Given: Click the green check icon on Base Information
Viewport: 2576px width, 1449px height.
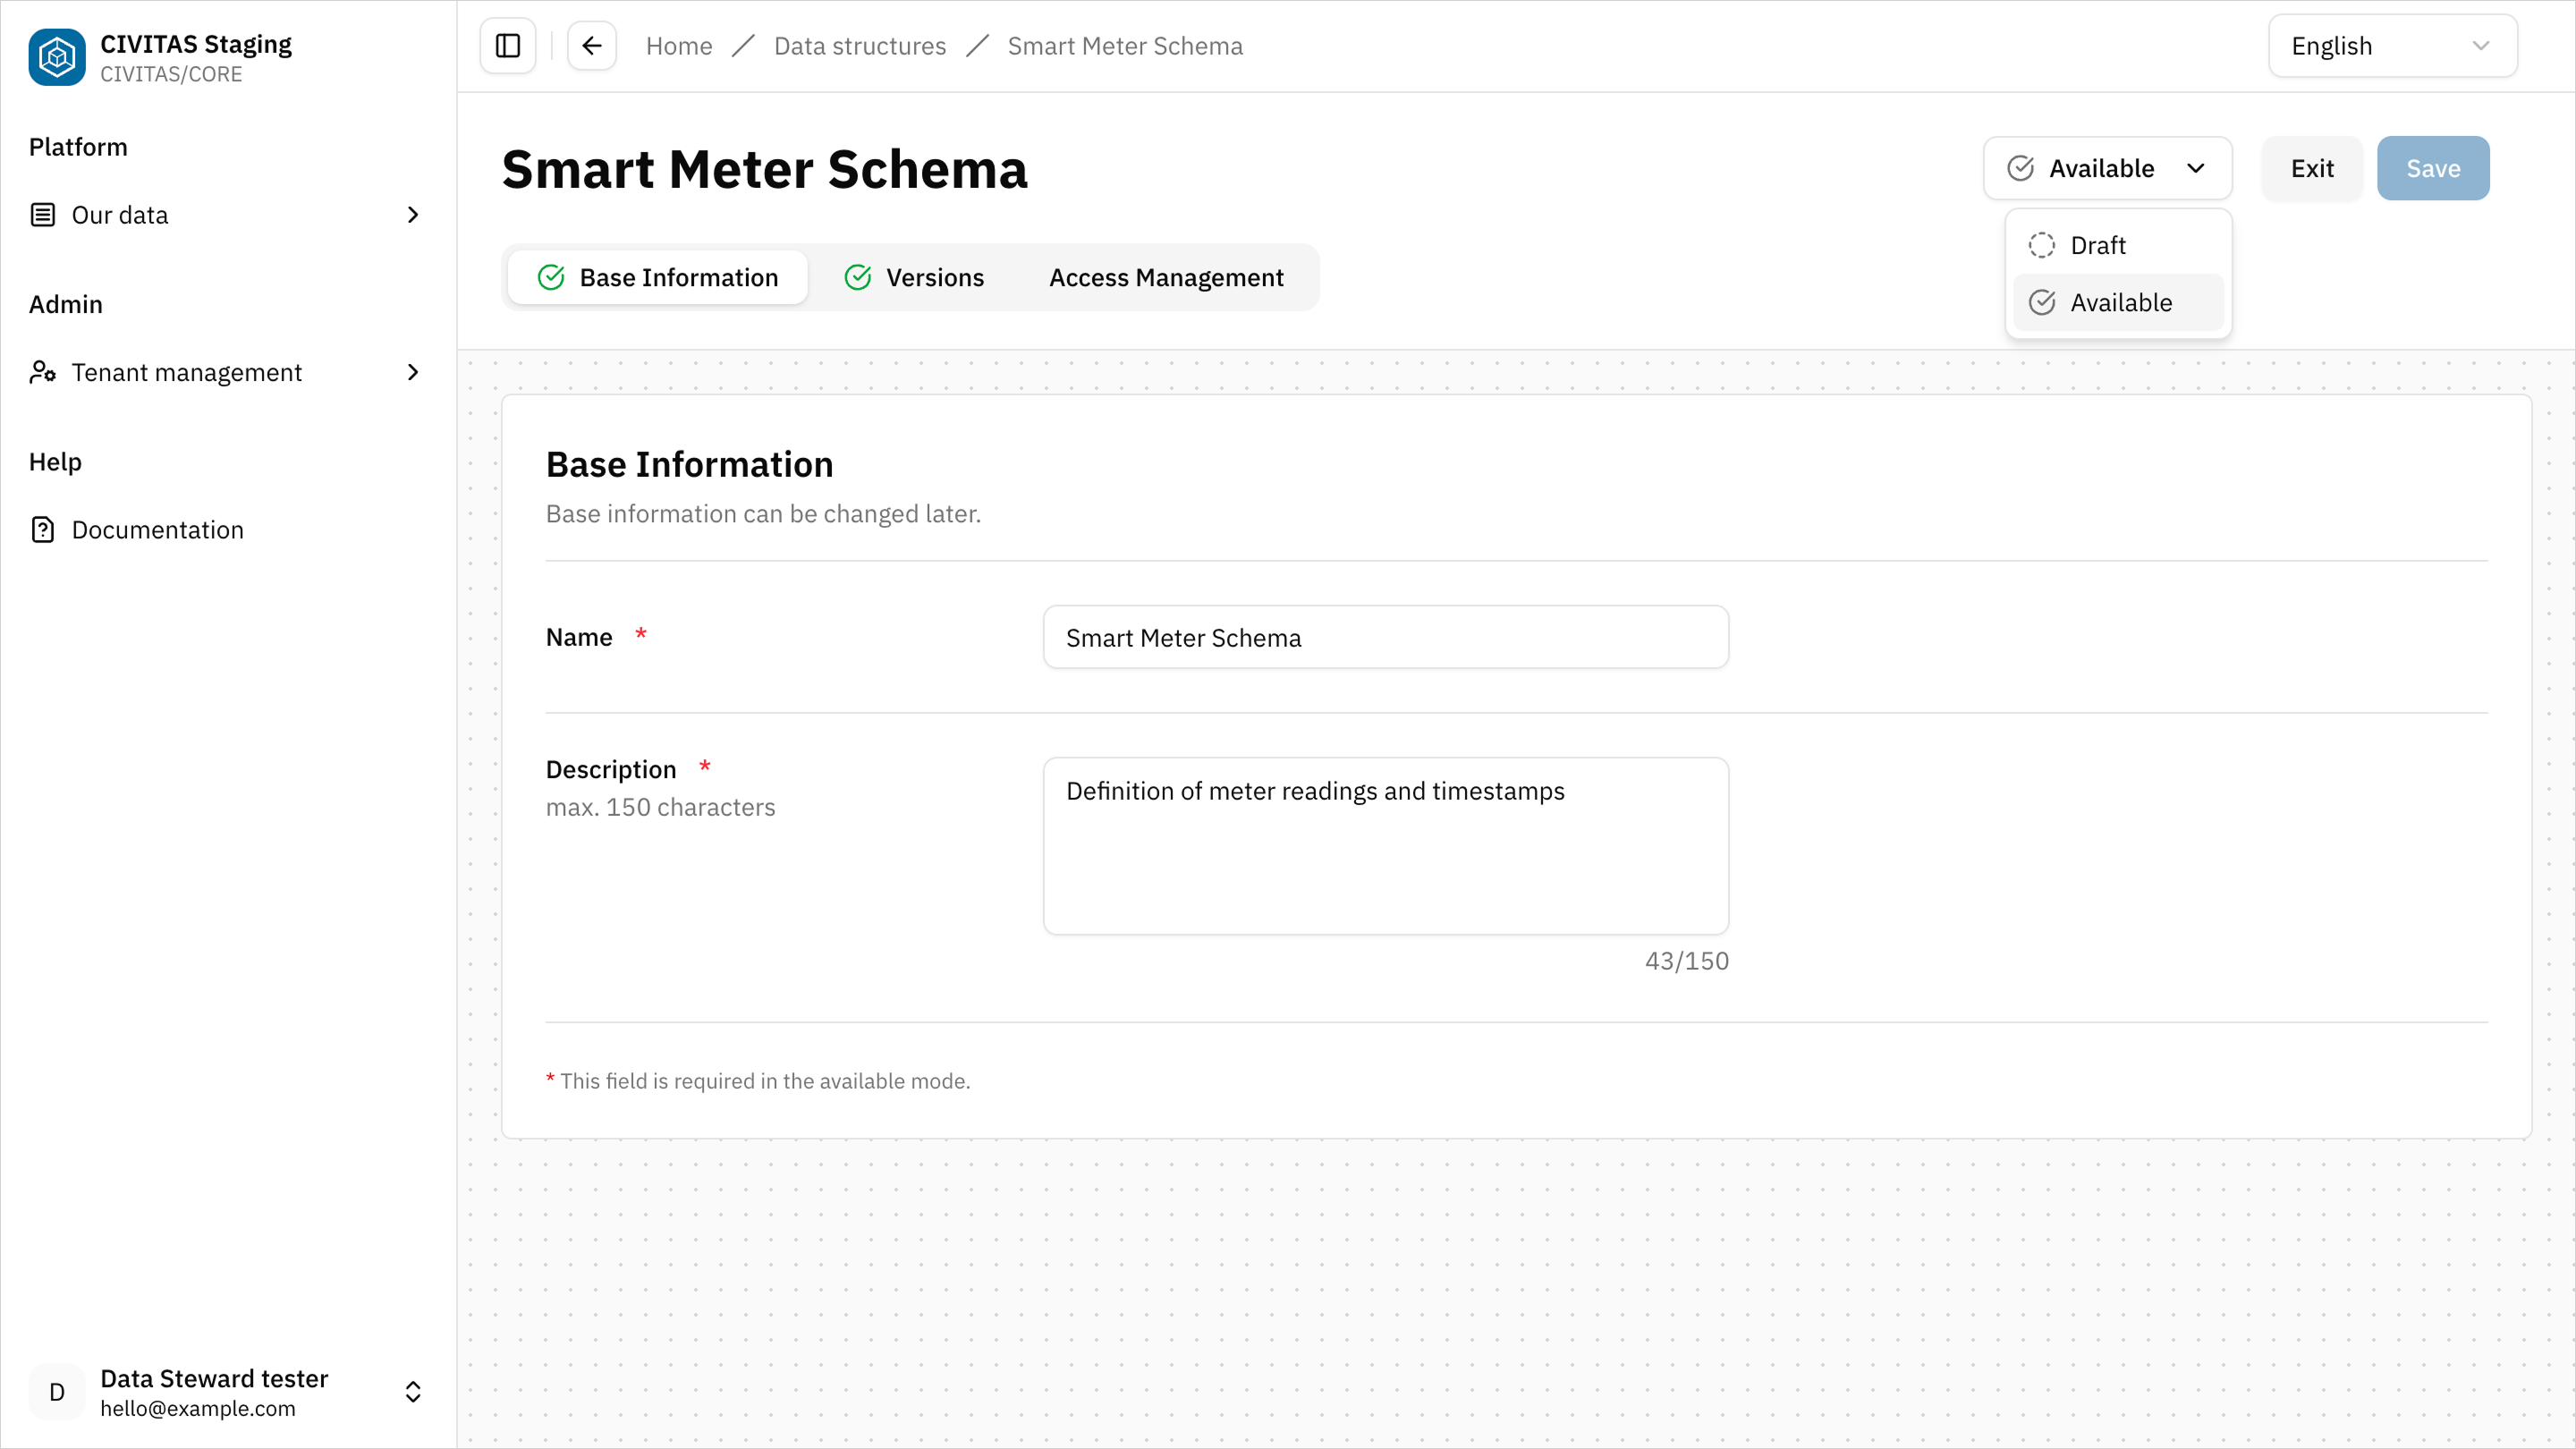Looking at the screenshot, I should [x=552, y=277].
